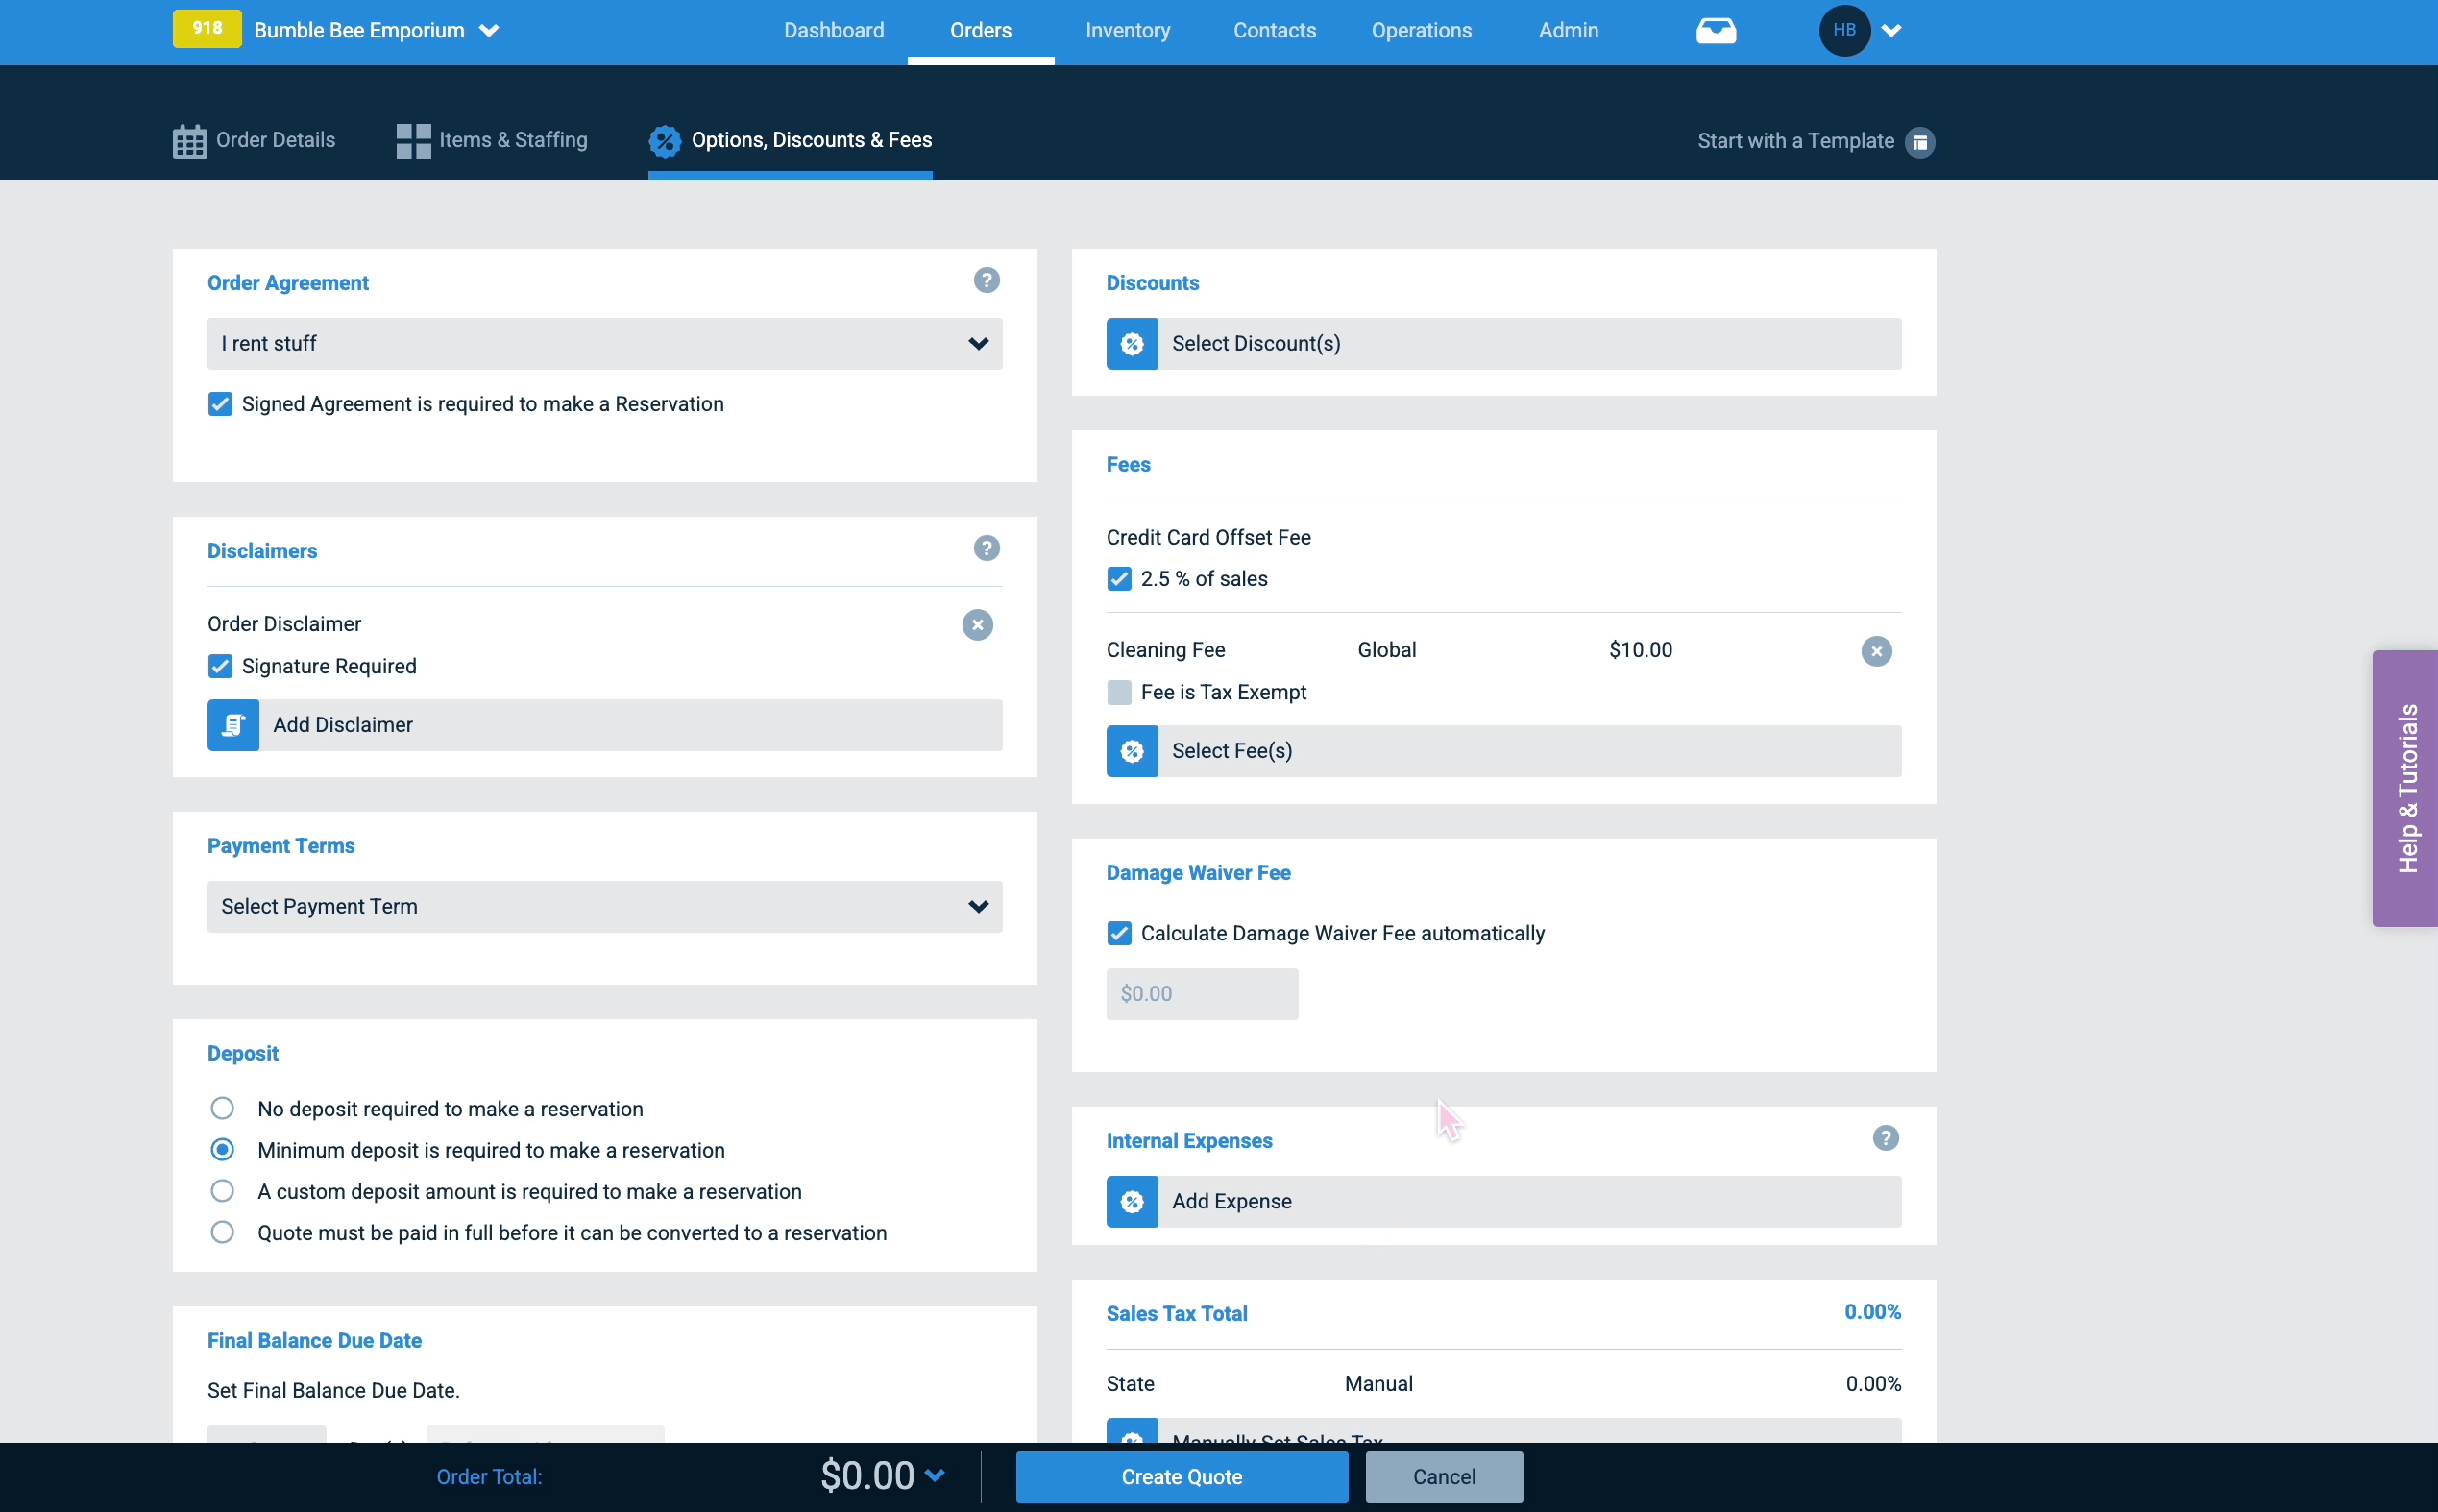The height and width of the screenshot is (1512, 2438).
Task: Click Start with a Template link
Action: pos(1795,142)
